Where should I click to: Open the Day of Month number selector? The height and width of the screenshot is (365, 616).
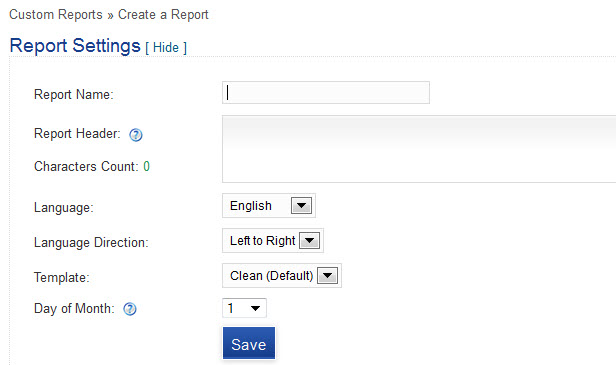244,308
